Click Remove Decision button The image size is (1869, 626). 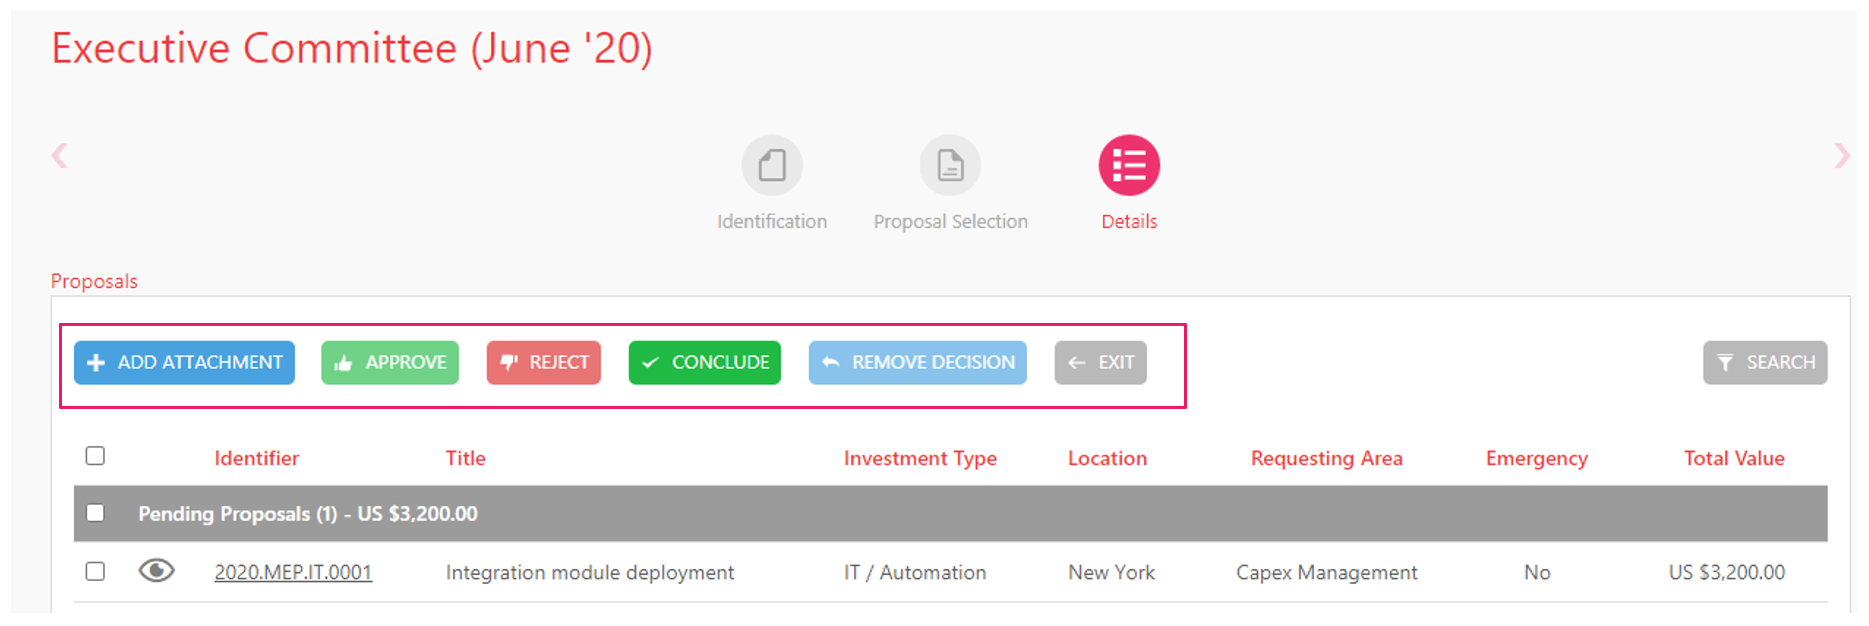tap(918, 362)
